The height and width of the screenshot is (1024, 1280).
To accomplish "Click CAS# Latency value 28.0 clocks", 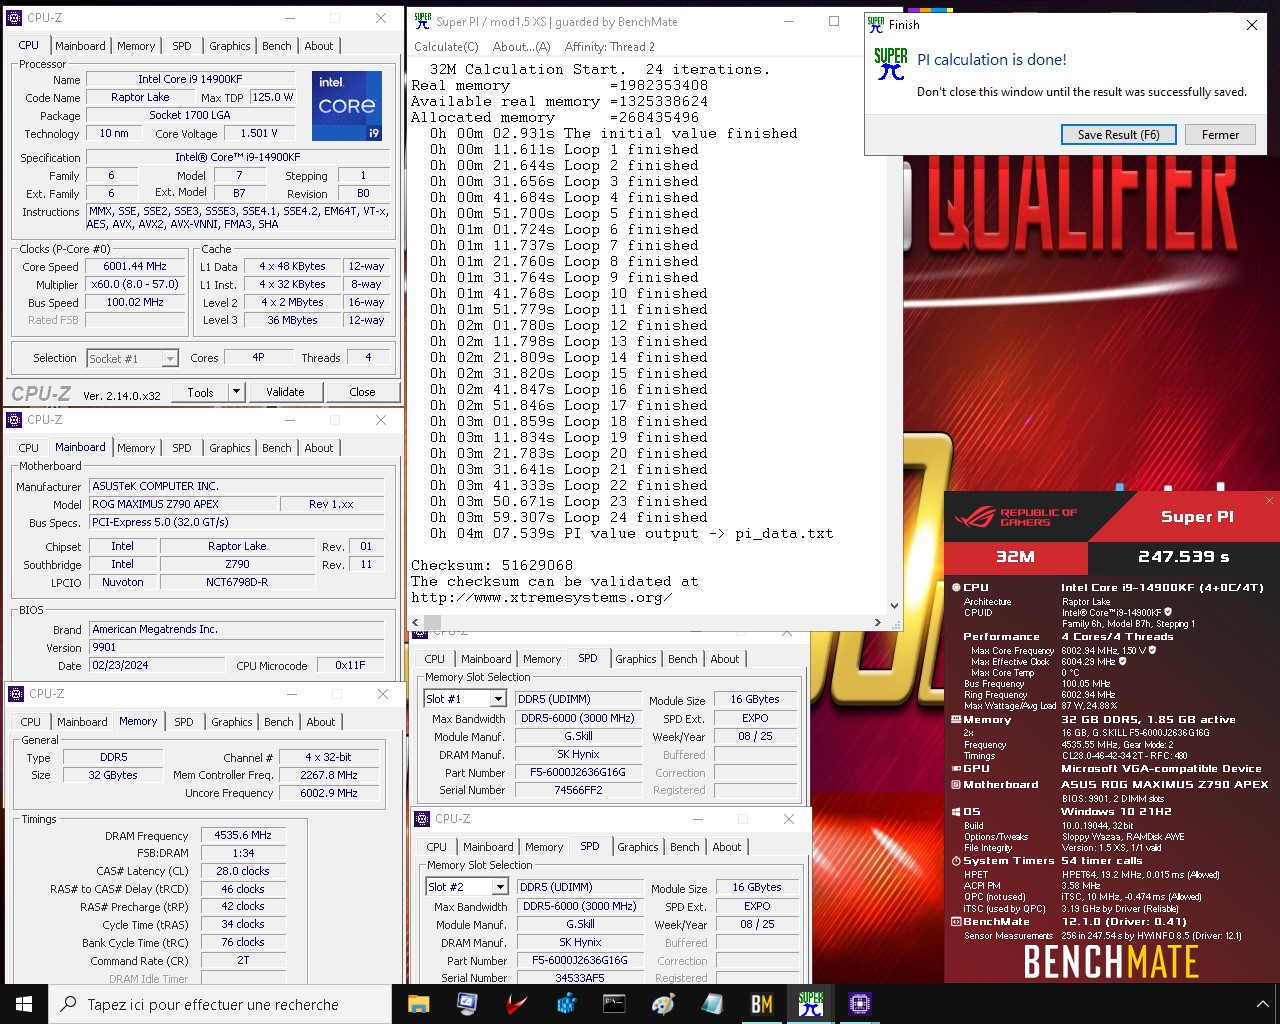I will [243, 871].
